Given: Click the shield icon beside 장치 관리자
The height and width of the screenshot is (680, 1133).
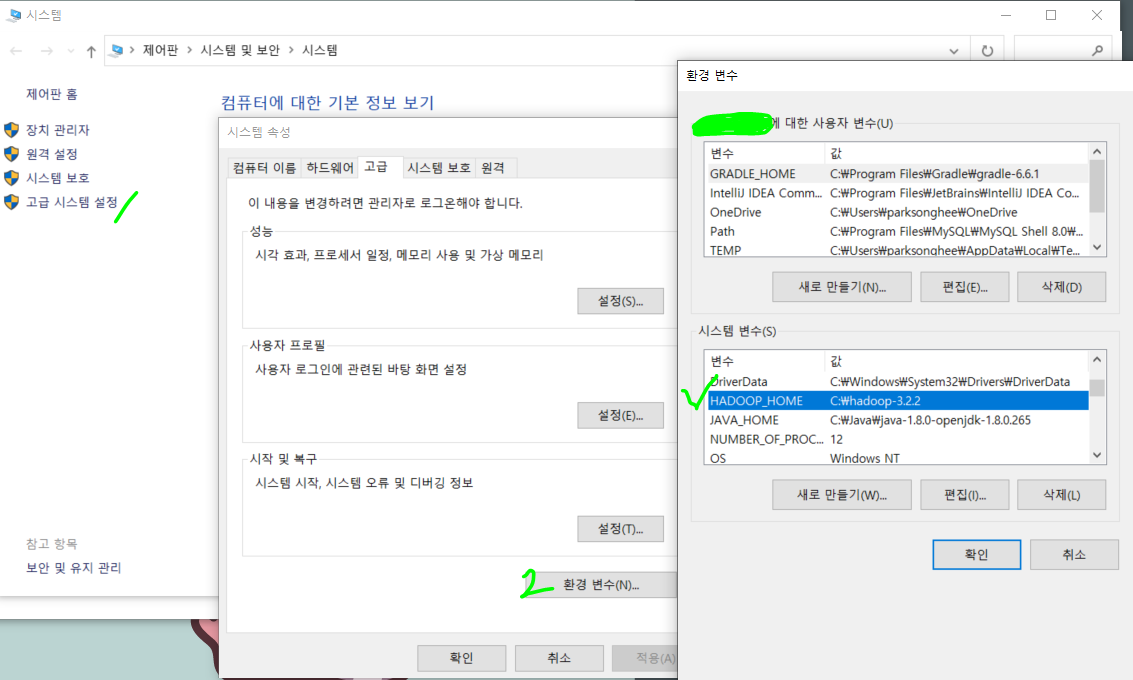Looking at the screenshot, I should click(12, 130).
